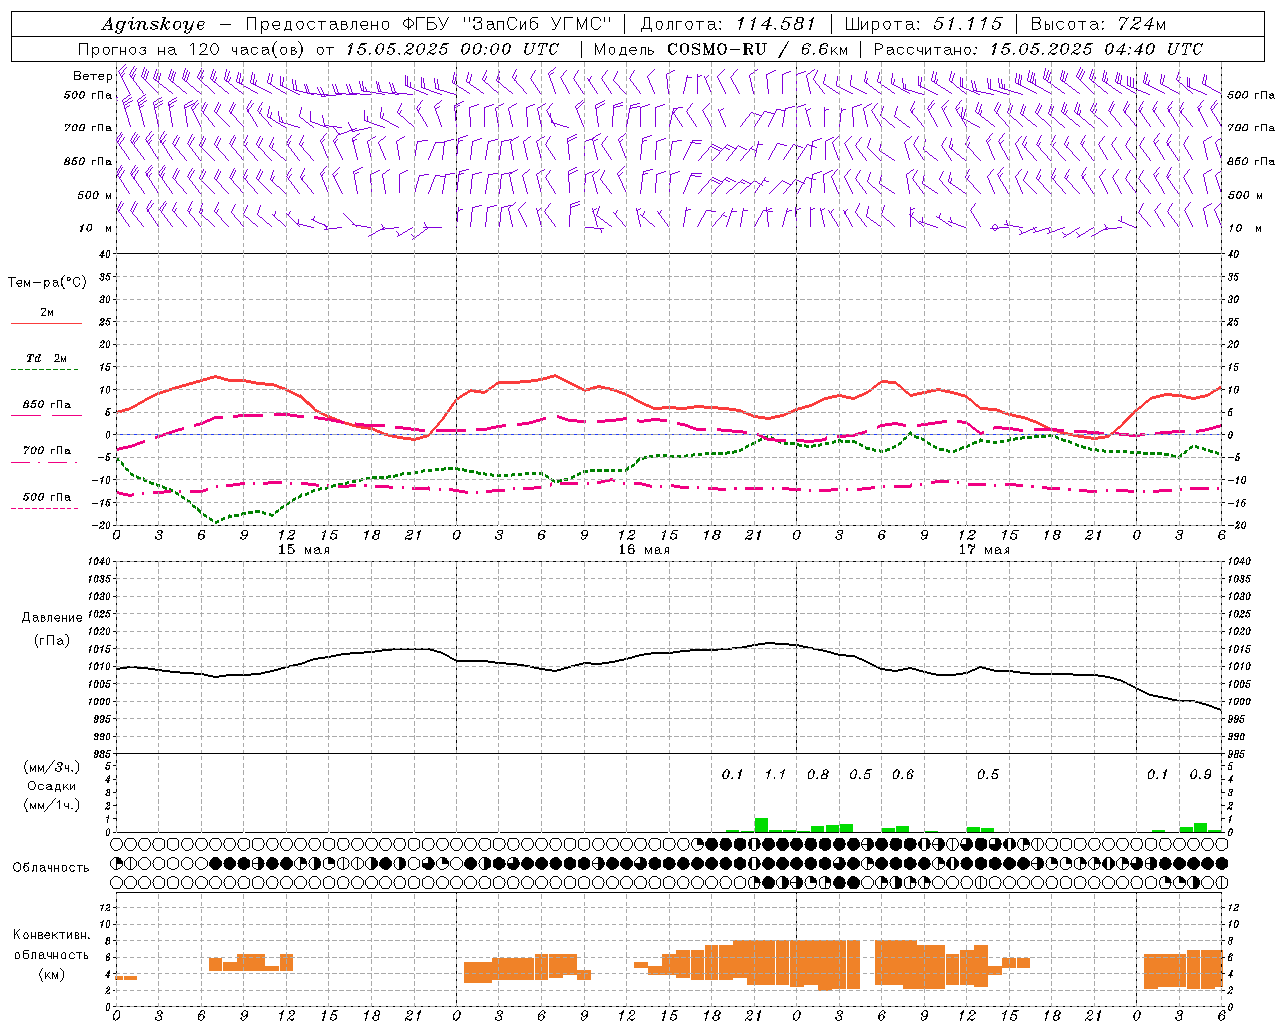Click the Высота: 724м header field
This screenshot has height=1024, width=1280.
1098,24
